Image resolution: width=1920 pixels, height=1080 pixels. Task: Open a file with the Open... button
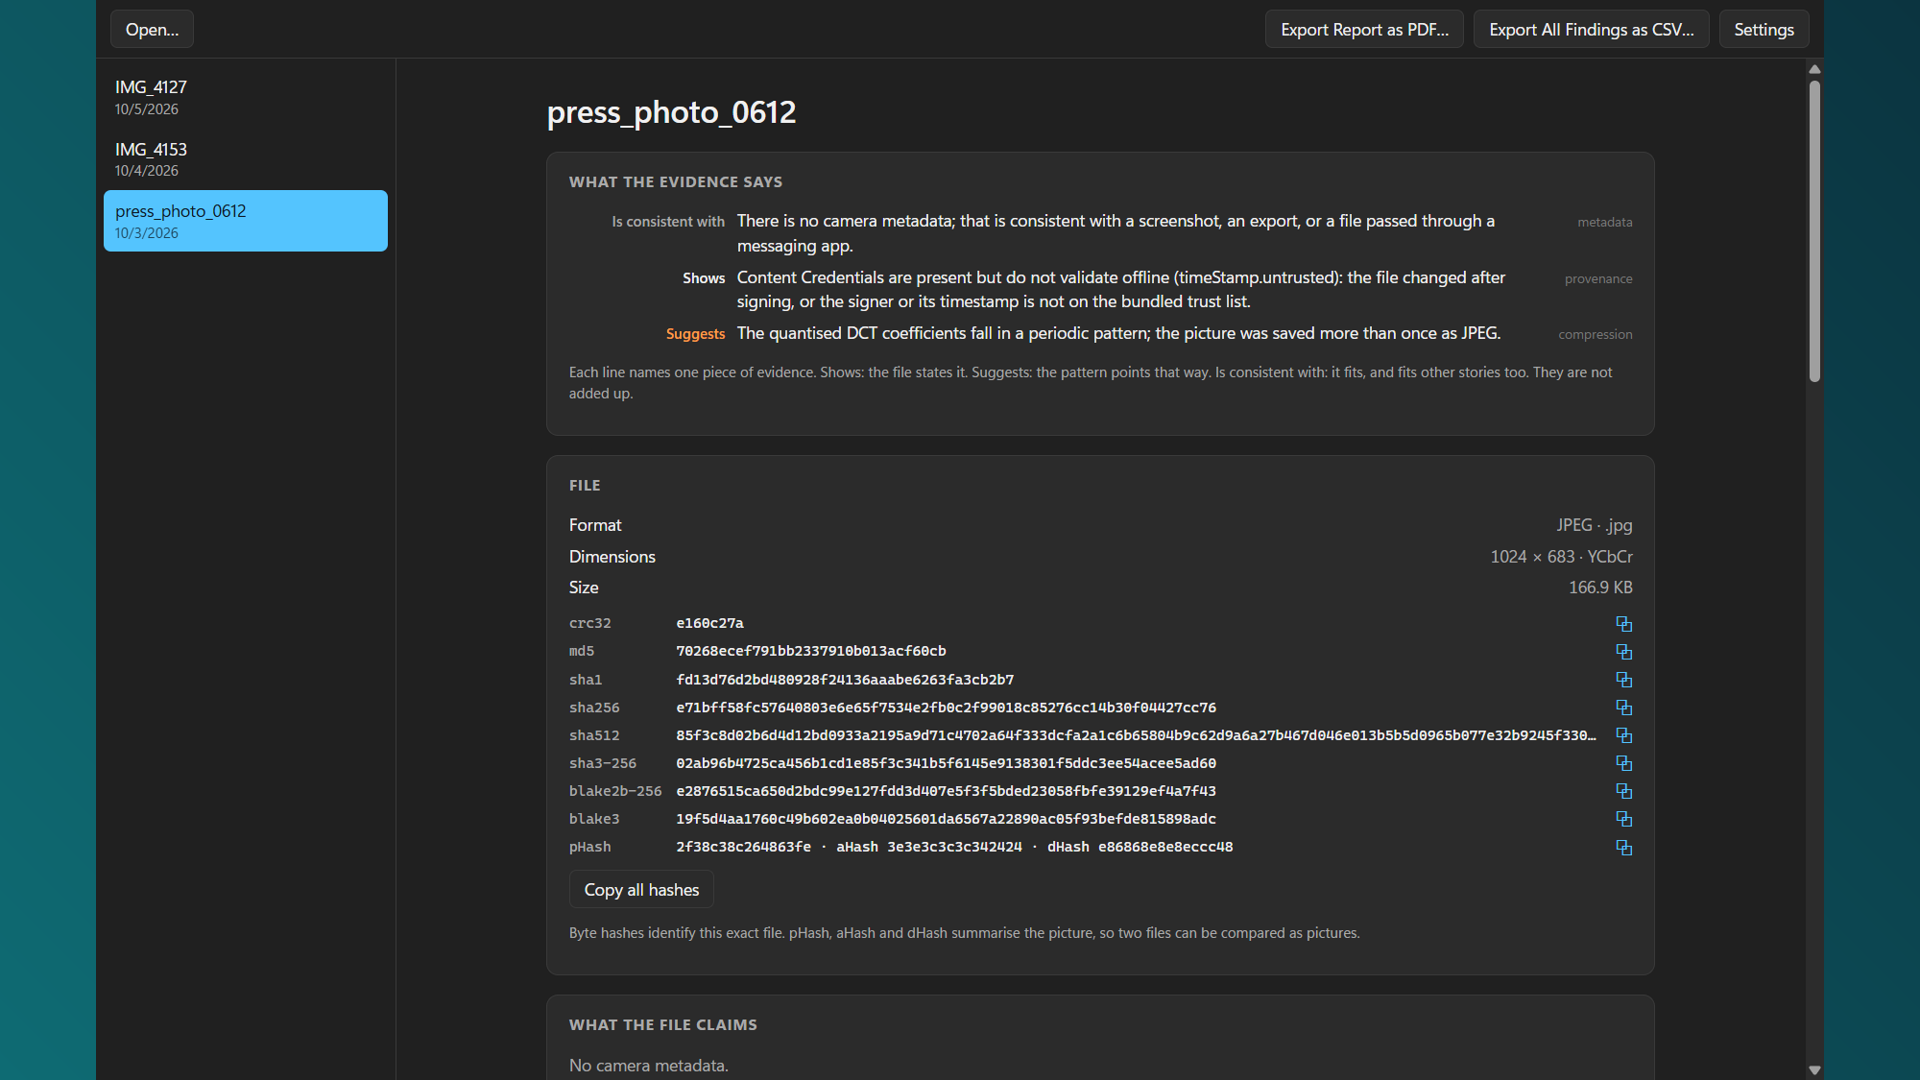click(152, 29)
